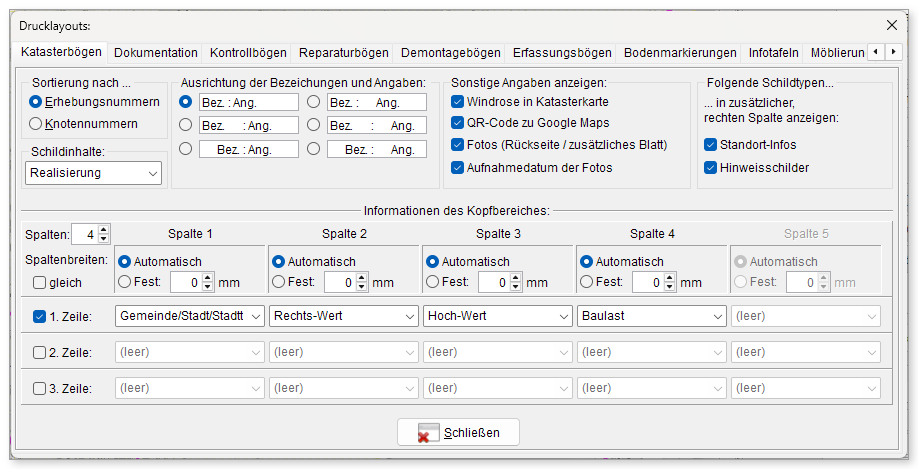Screen dimensions: 918x469
Task: Decrease Spalte 4 Fest width spinner
Action: [x=670, y=286]
